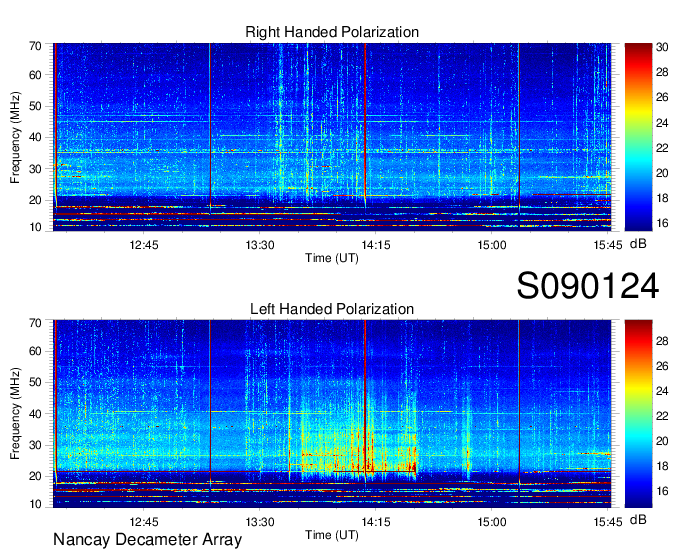Click Frequency (MHz) label of Right Handed plot

[15, 137]
